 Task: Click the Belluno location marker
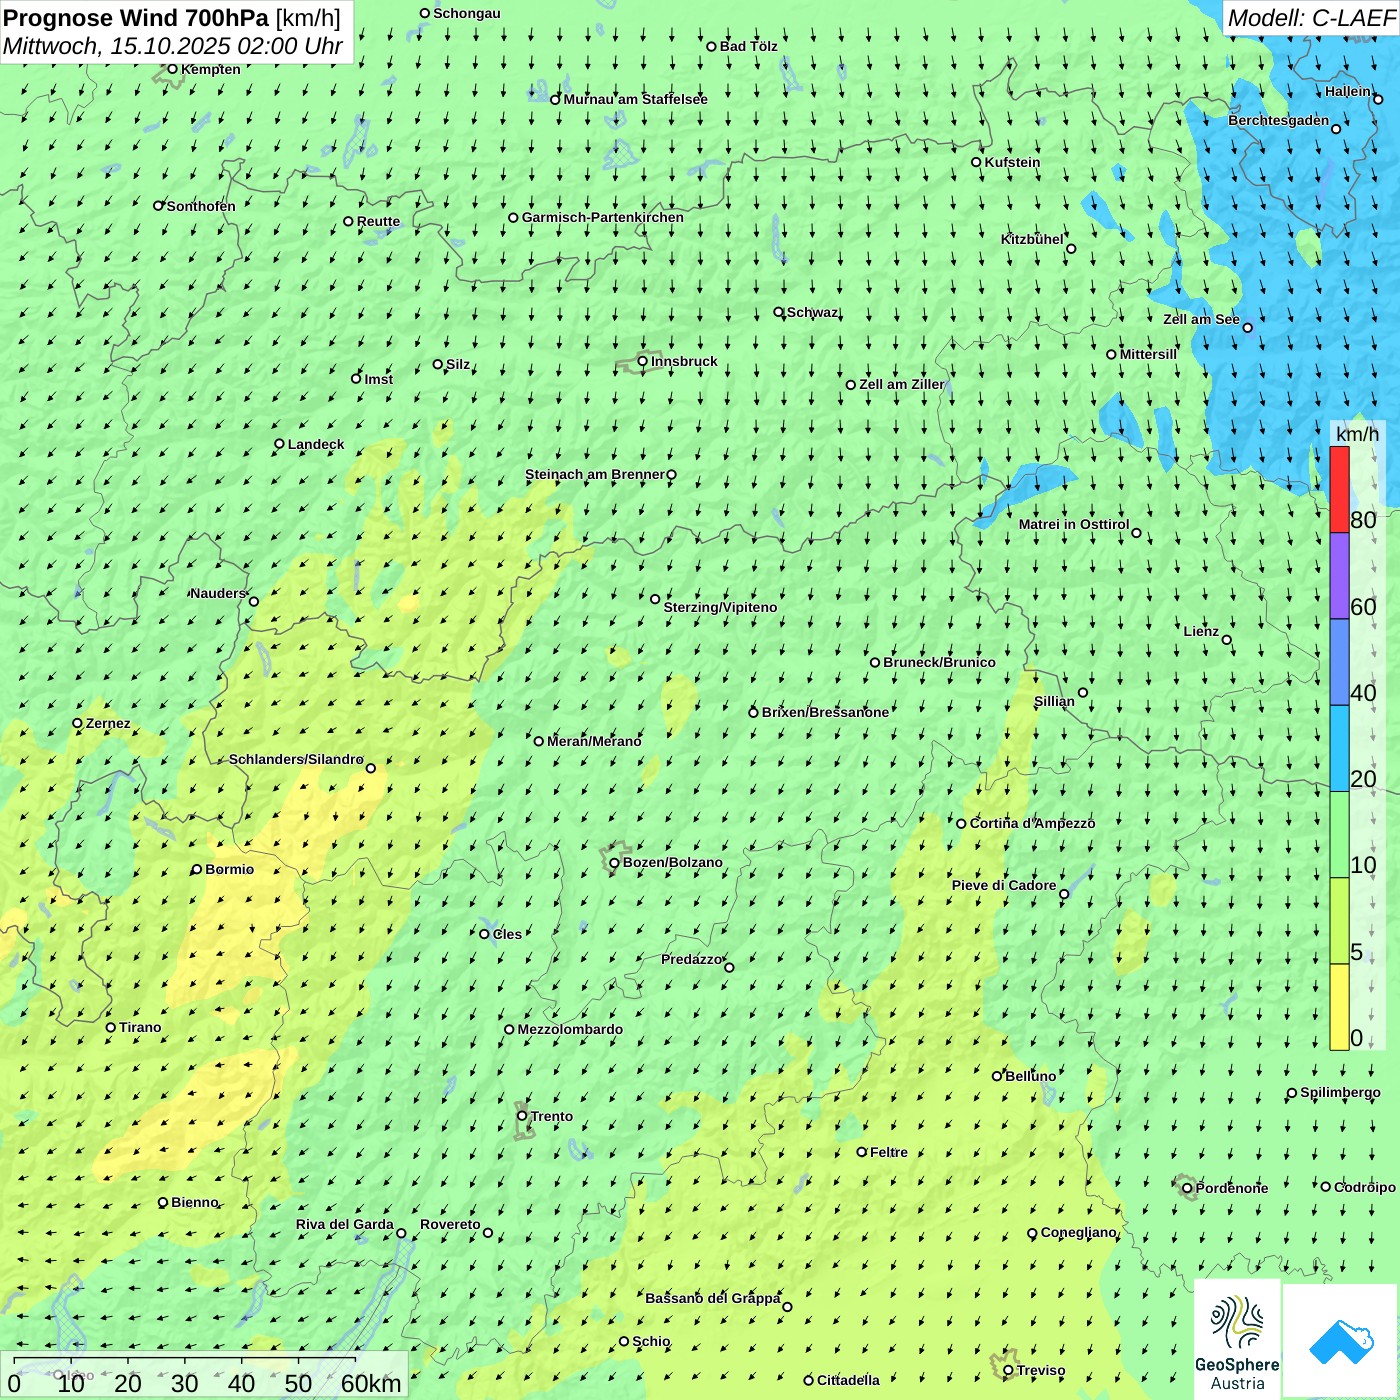point(997,1076)
